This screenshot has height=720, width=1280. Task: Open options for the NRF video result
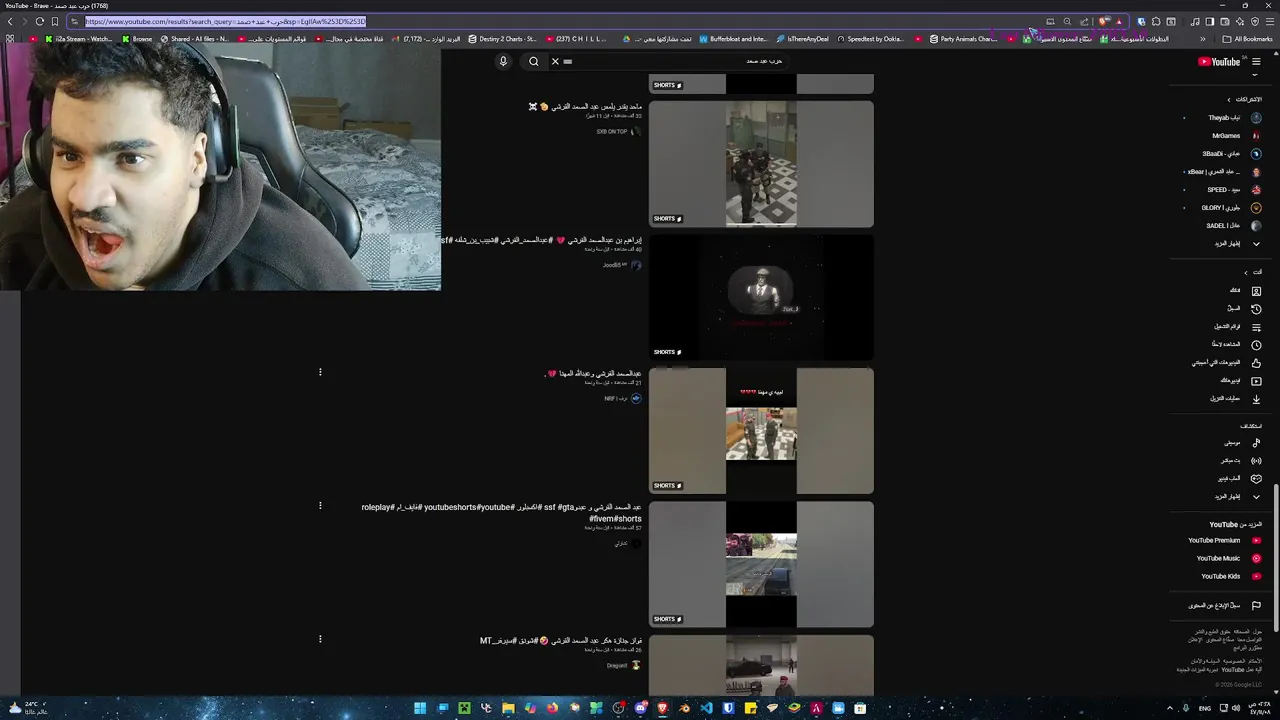coord(320,372)
